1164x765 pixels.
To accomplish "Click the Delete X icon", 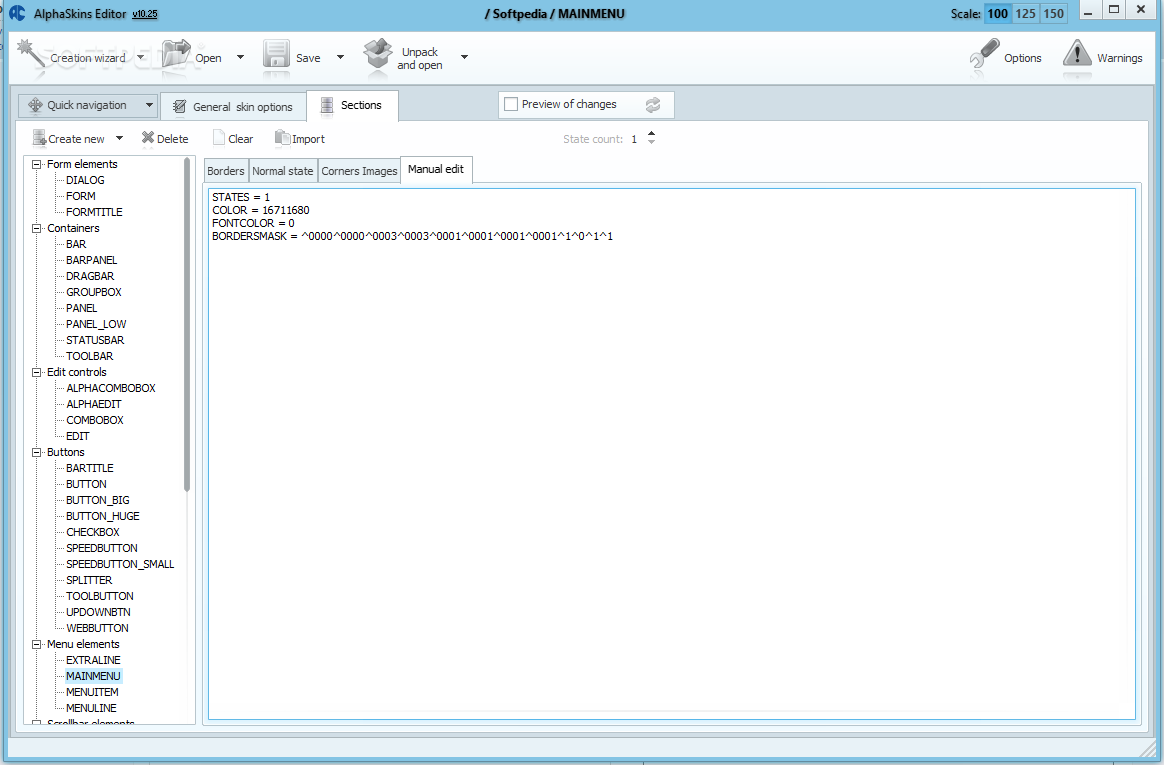I will [x=148, y=138].
